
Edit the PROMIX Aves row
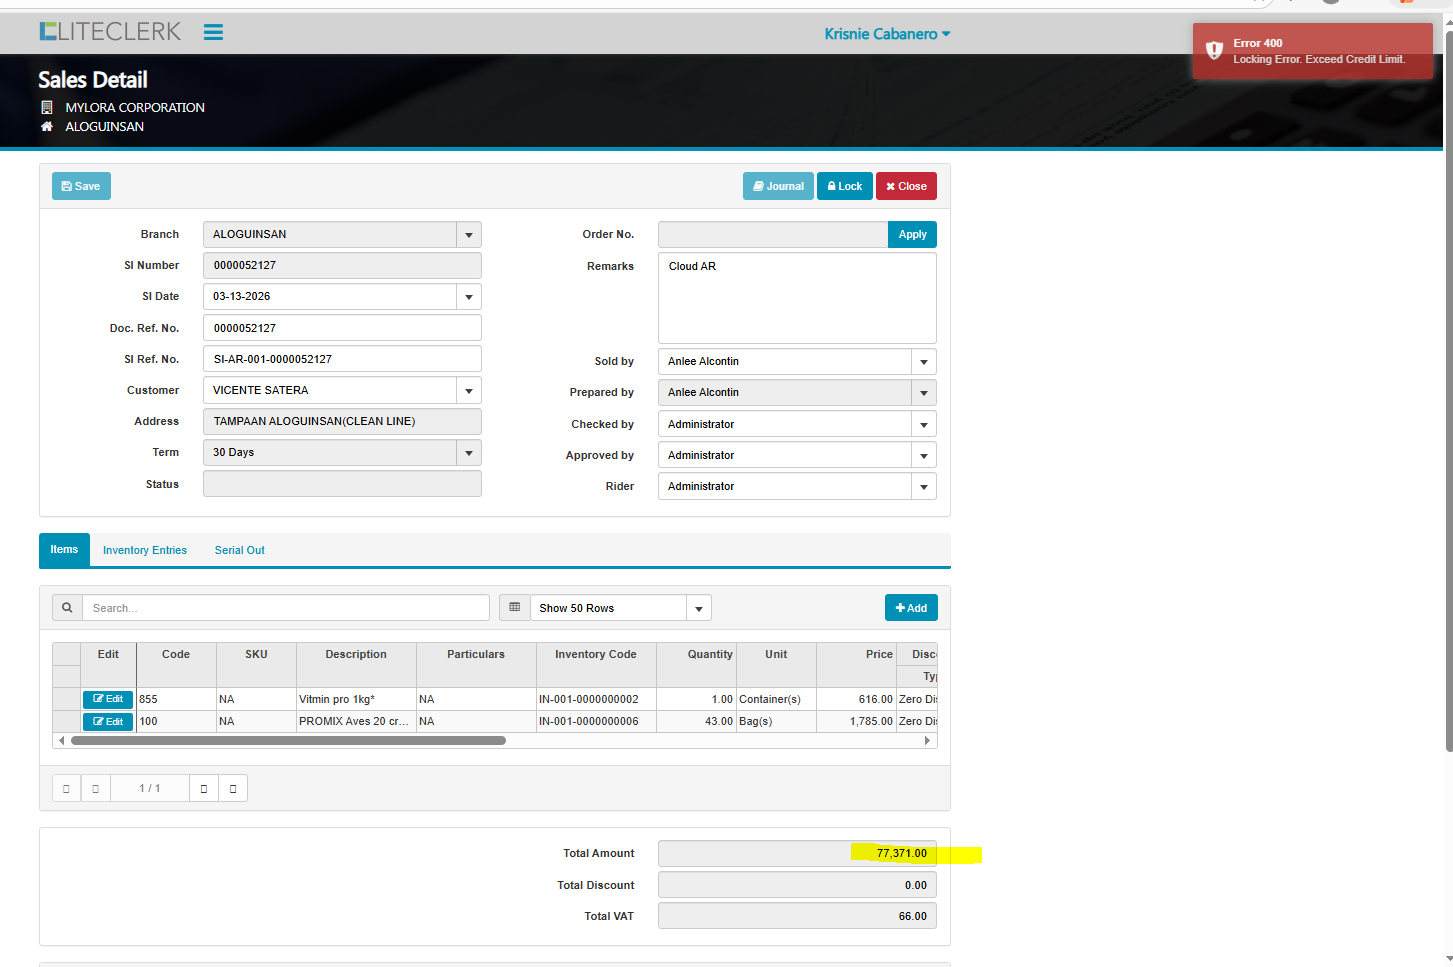(108, 722)
